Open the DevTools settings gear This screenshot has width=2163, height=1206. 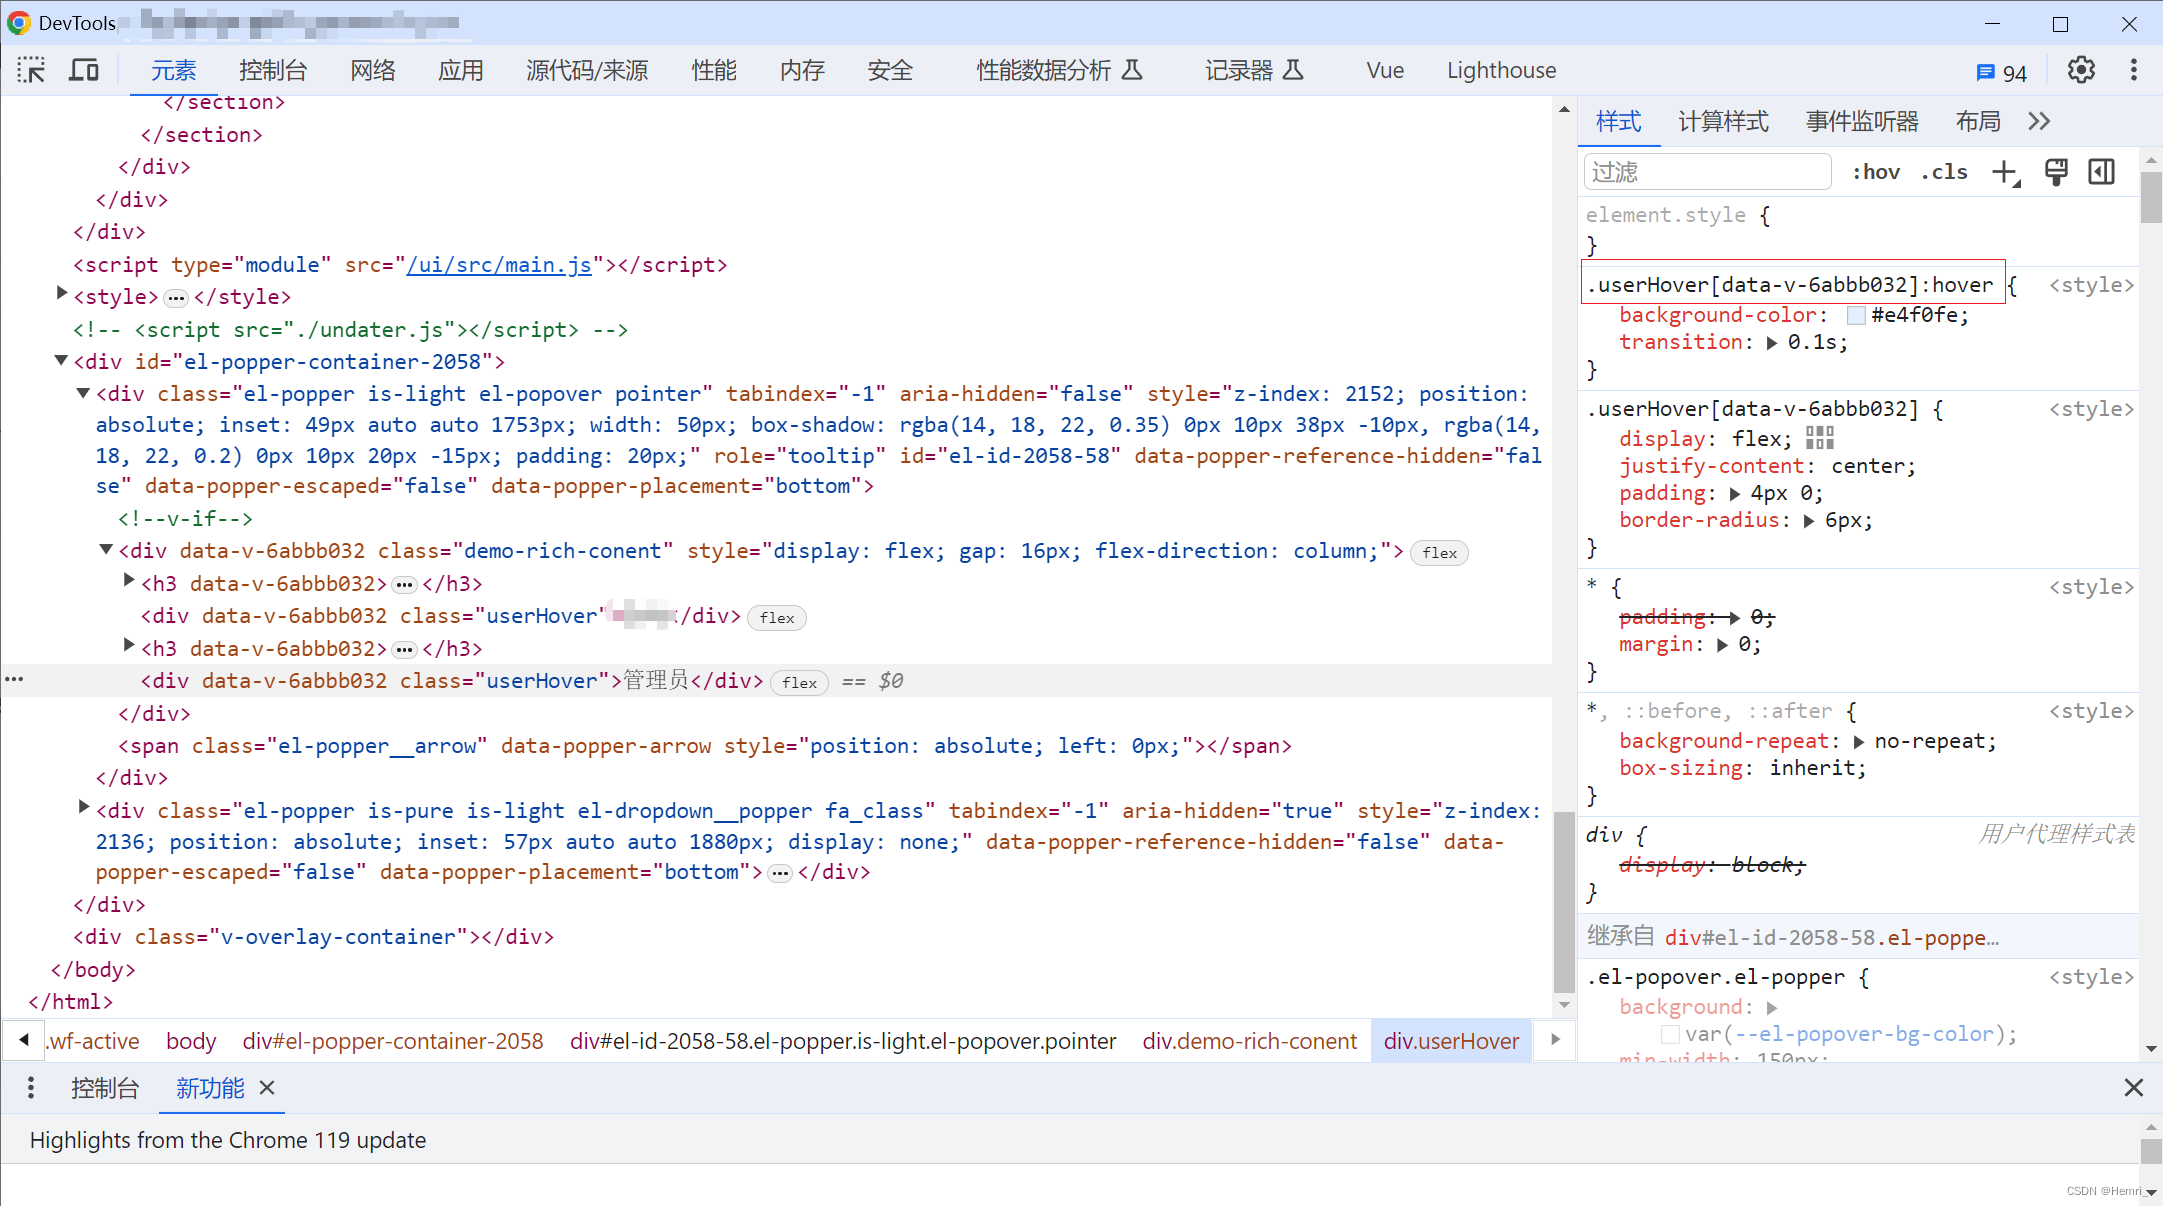(x=2081, y=69)
